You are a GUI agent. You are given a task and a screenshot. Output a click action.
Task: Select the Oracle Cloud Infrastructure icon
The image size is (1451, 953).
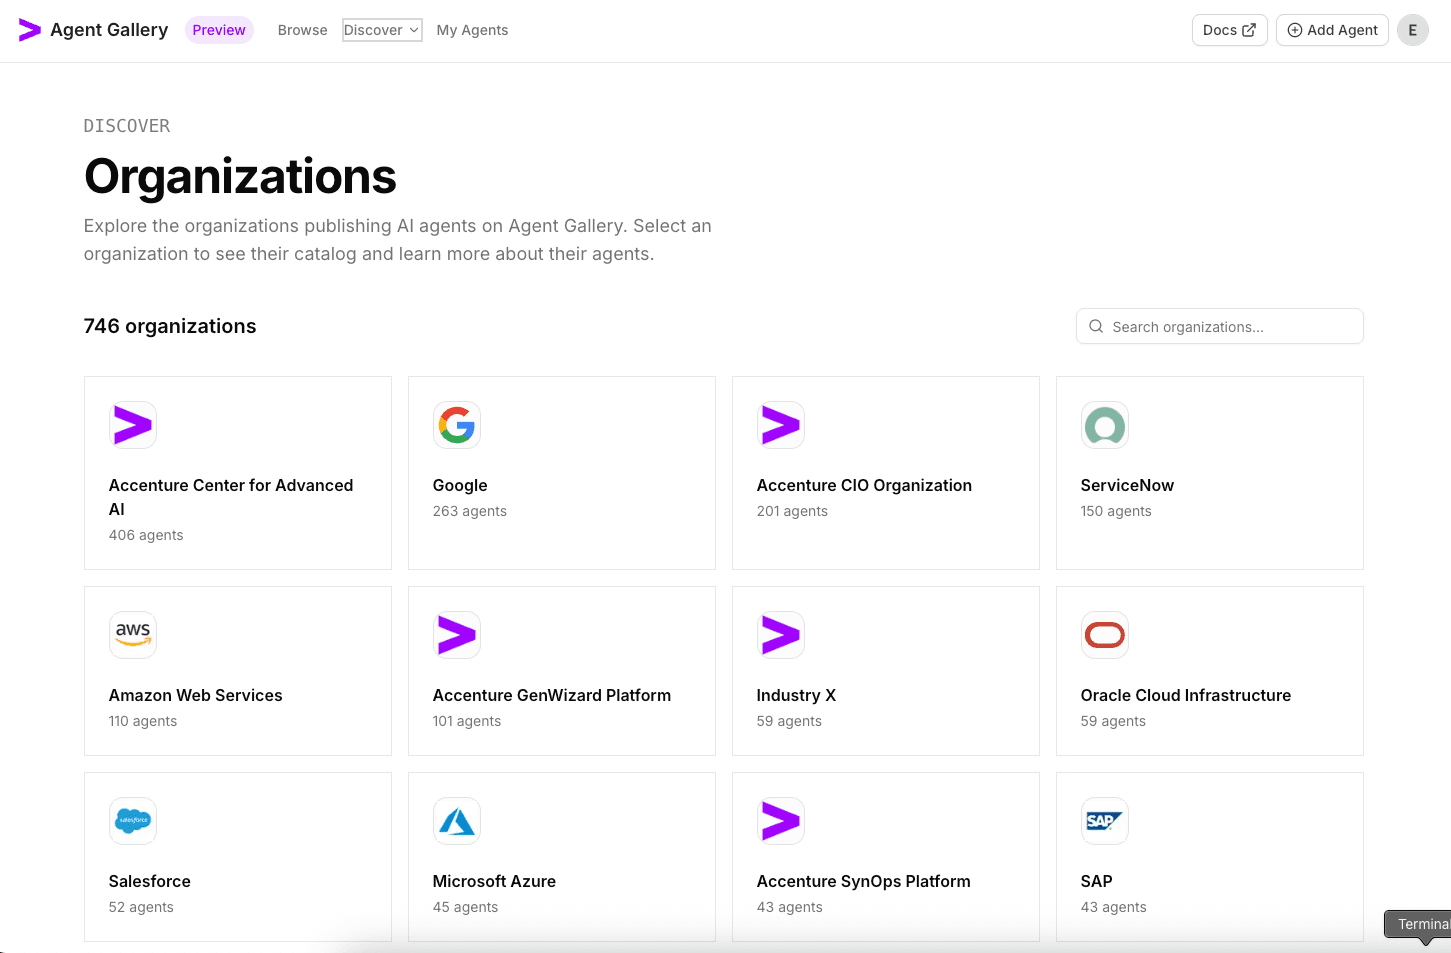tap(1105, 635)
